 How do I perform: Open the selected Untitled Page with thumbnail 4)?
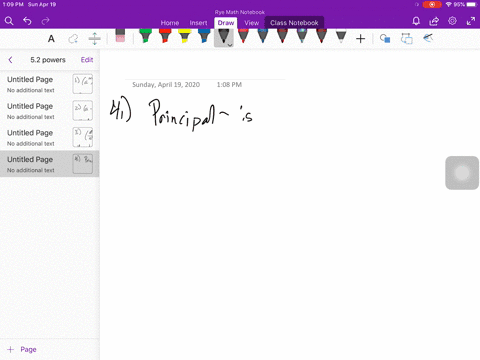point(49,164)
